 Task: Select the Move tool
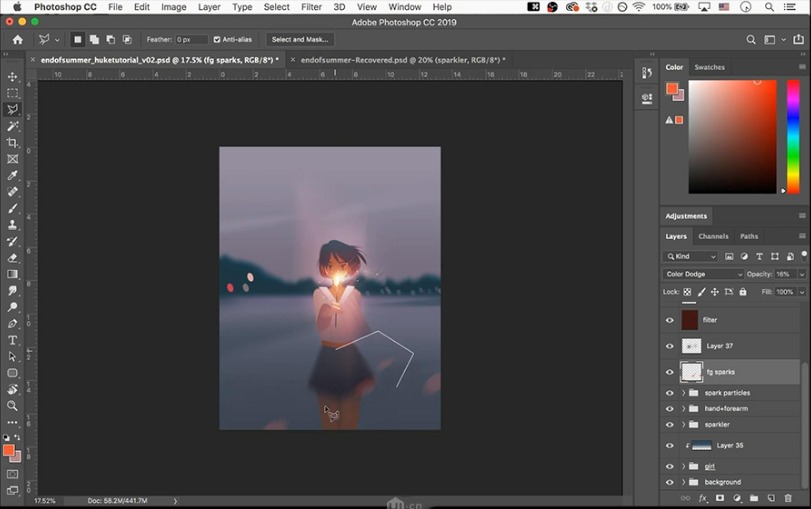12,77
